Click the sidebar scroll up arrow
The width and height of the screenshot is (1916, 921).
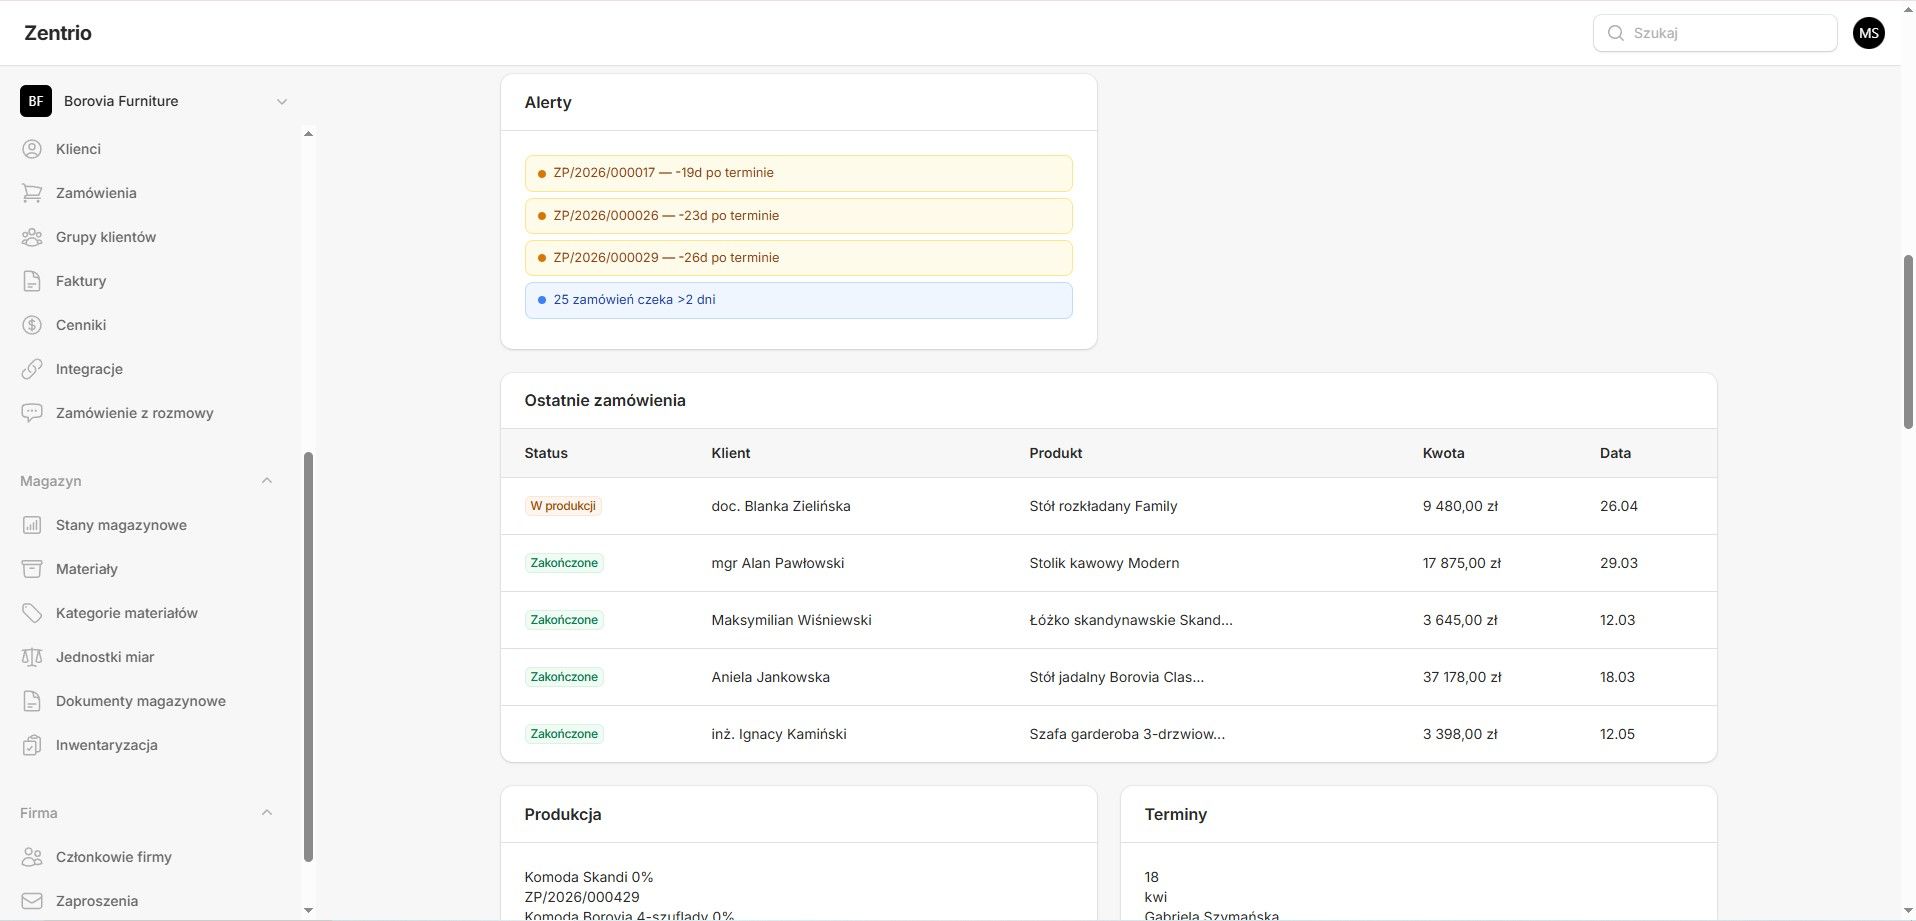(308, 134)
